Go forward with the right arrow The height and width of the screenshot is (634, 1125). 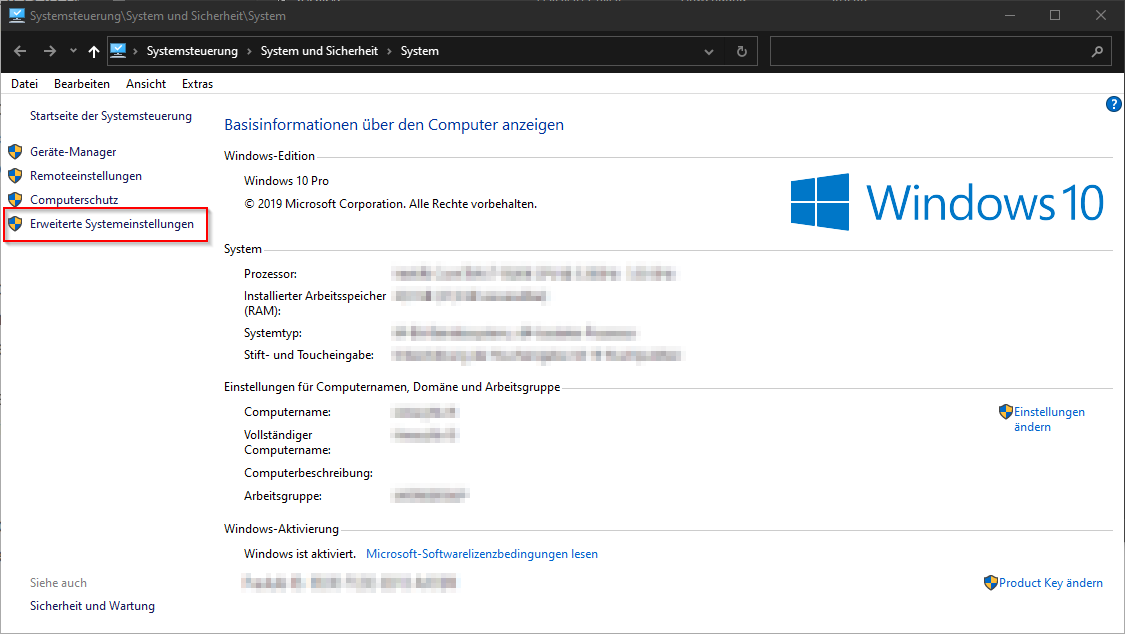(49, 51)
